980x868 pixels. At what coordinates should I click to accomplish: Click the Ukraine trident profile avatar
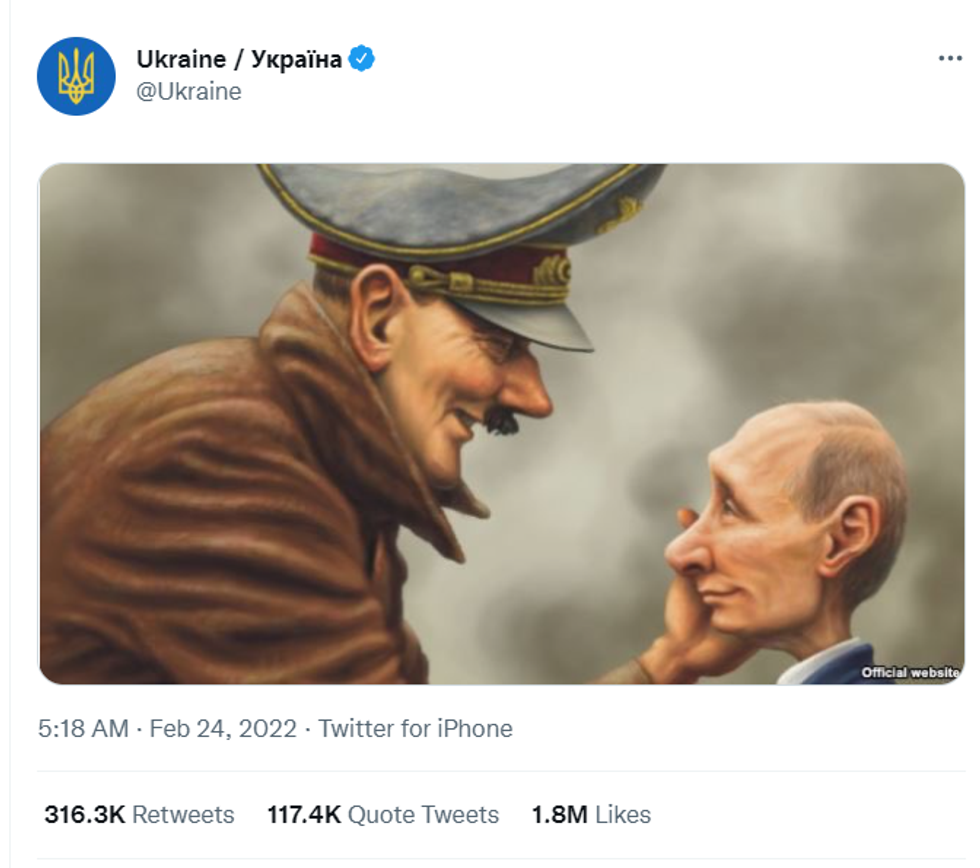[76, 76]
